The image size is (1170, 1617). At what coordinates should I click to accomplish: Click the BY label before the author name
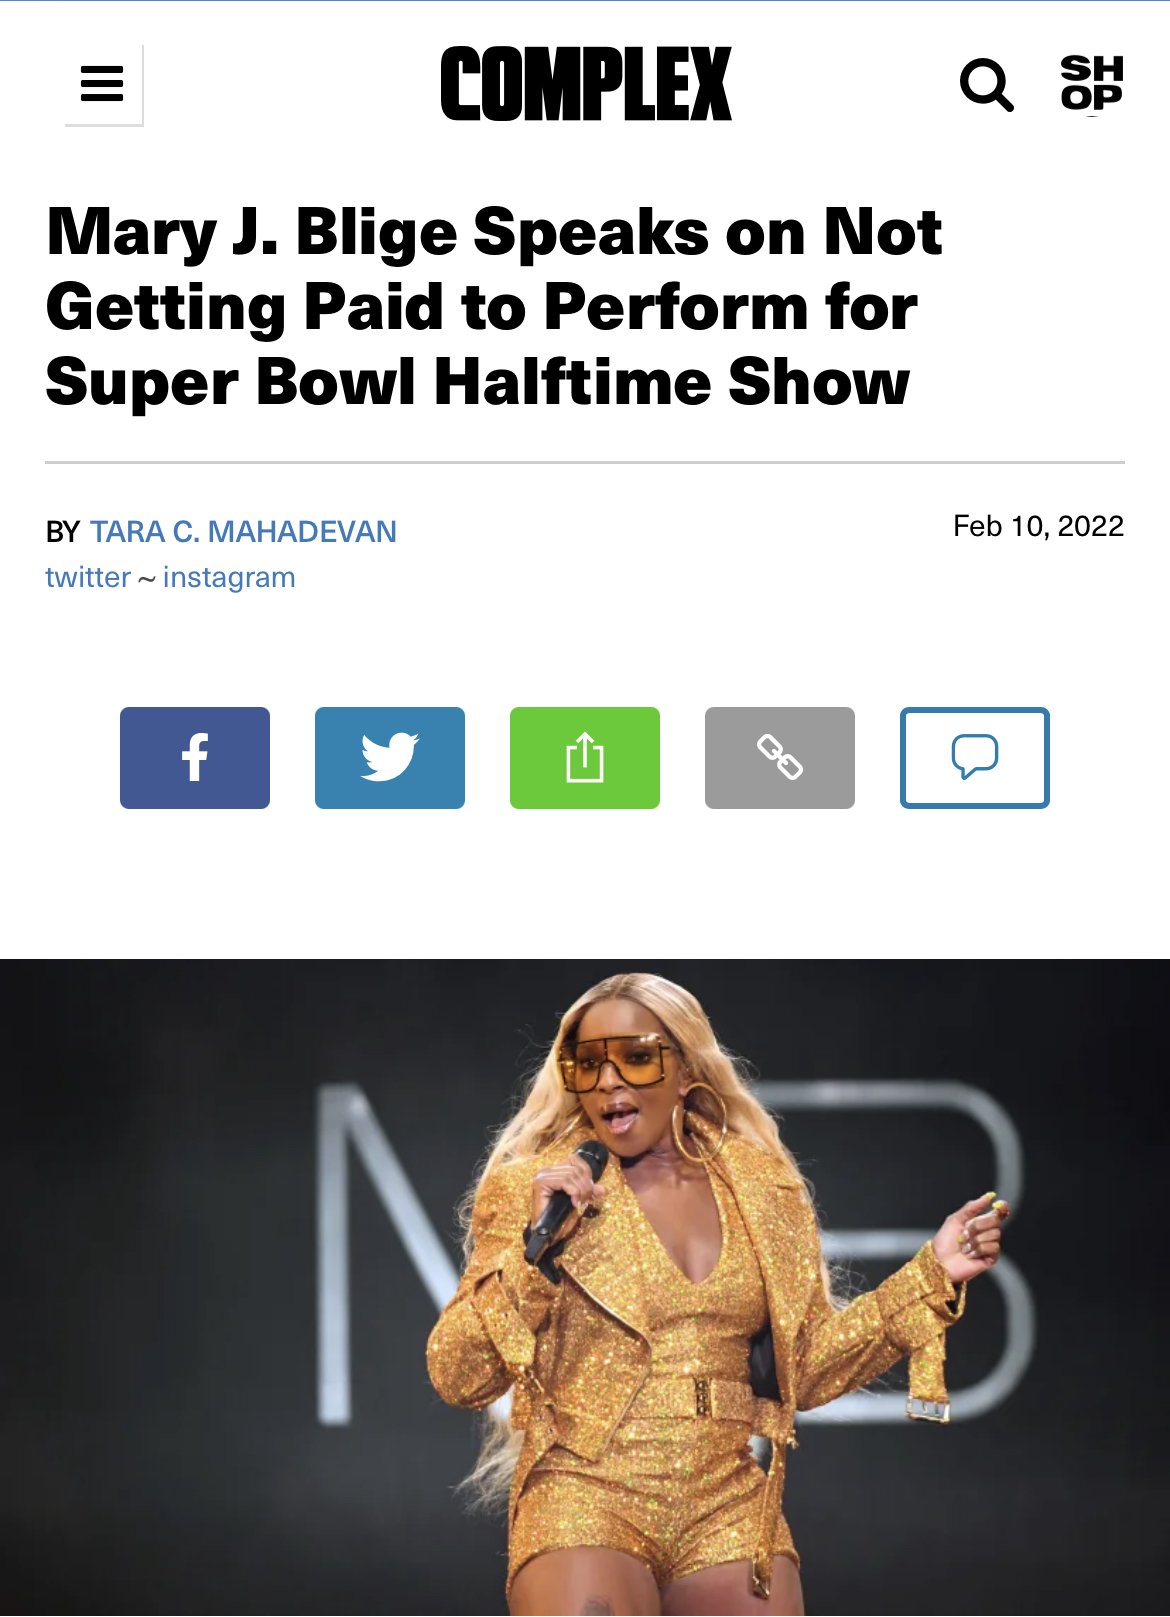62,532
